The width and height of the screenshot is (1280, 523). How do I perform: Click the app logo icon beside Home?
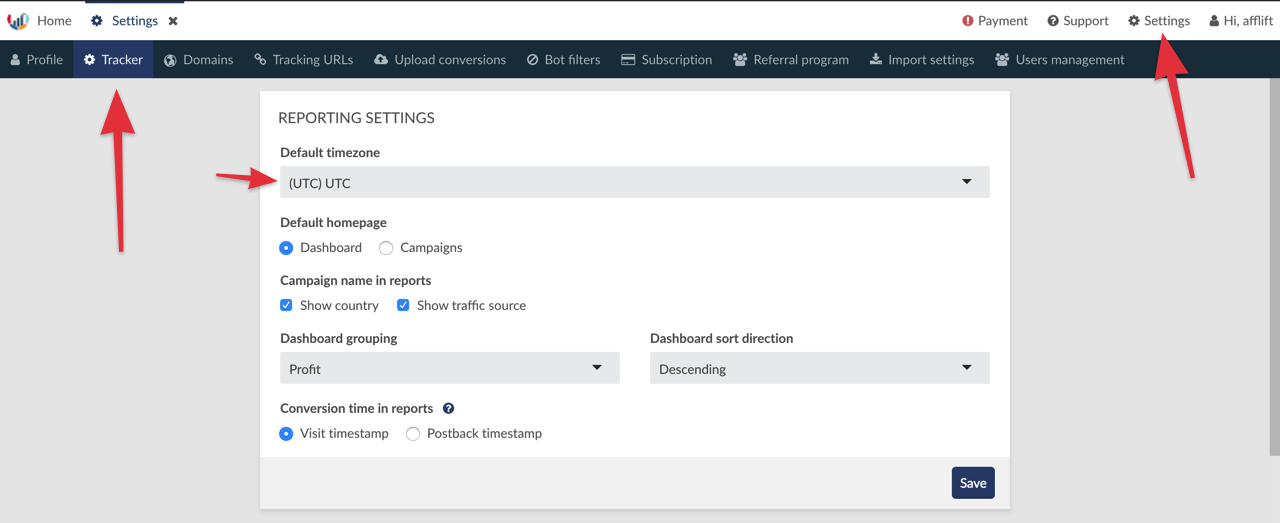[18, 20]
